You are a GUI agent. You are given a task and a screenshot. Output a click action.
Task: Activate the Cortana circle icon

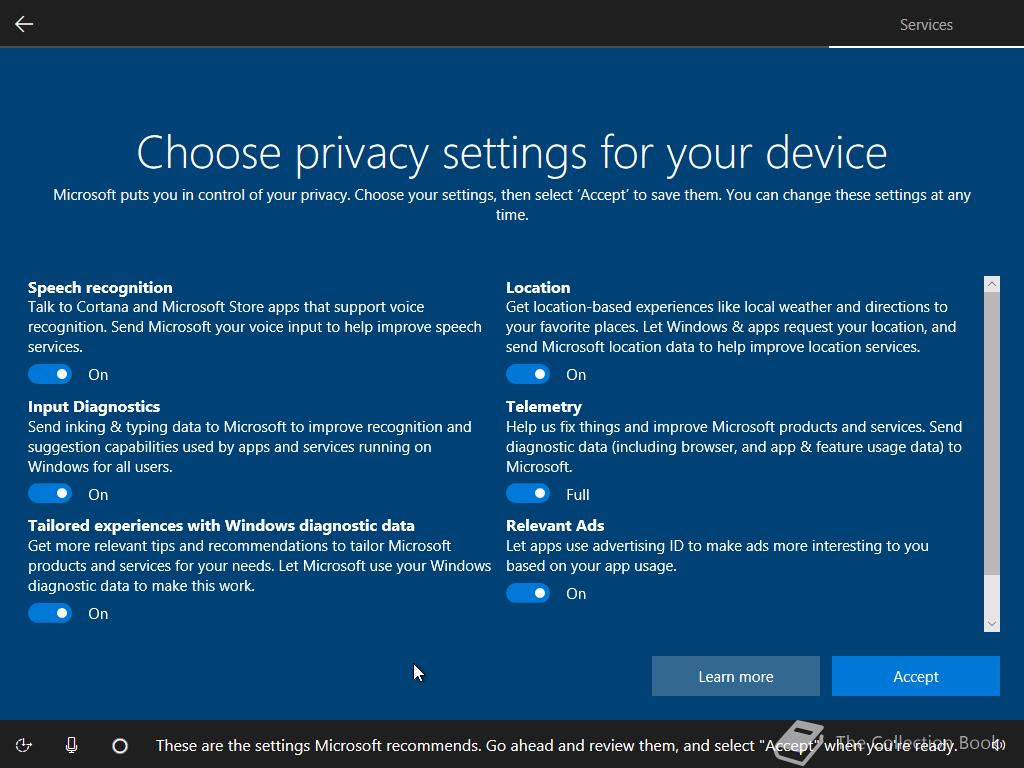pos(120,745)
